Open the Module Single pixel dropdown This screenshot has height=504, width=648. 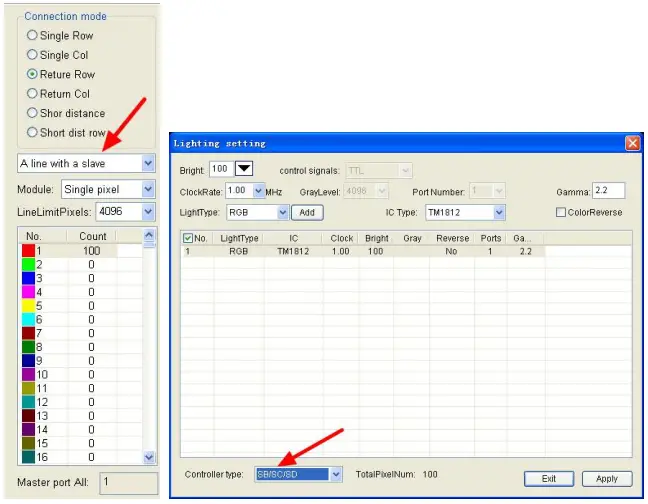(148, 190)
